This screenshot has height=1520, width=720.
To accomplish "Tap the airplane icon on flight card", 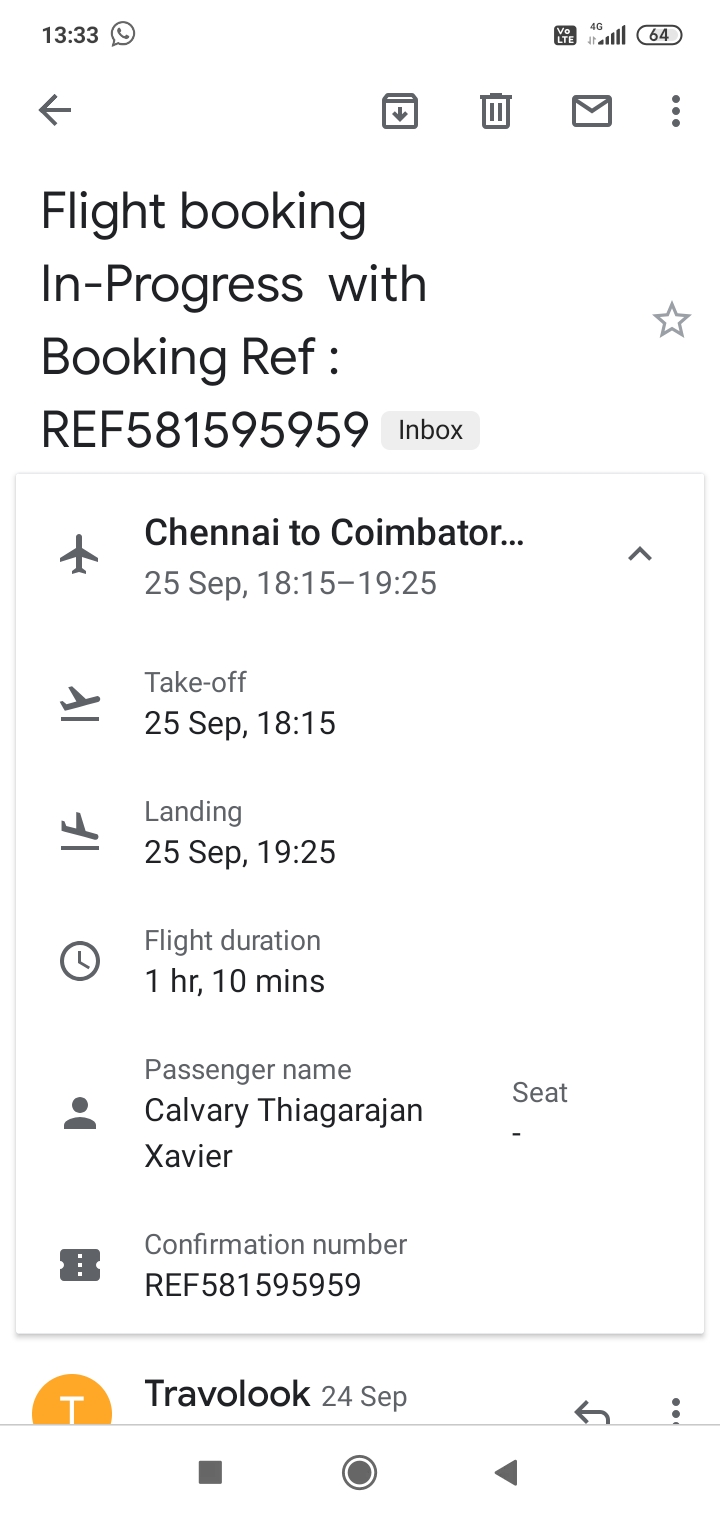I will coord(80,554).
